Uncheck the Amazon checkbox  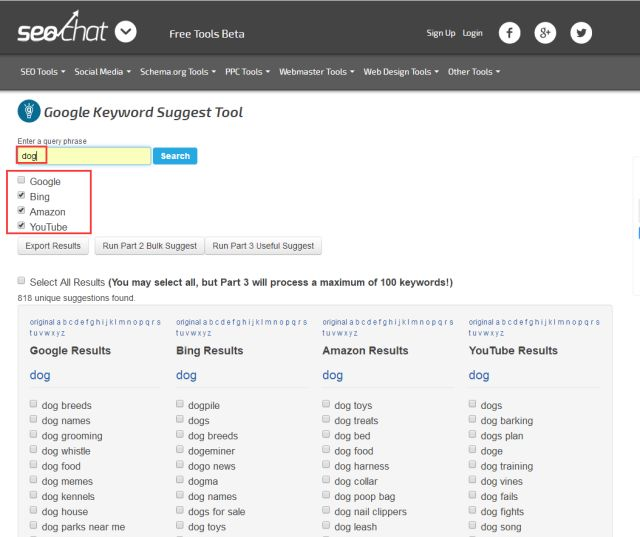pyautogui.click(x=21, y=210)
